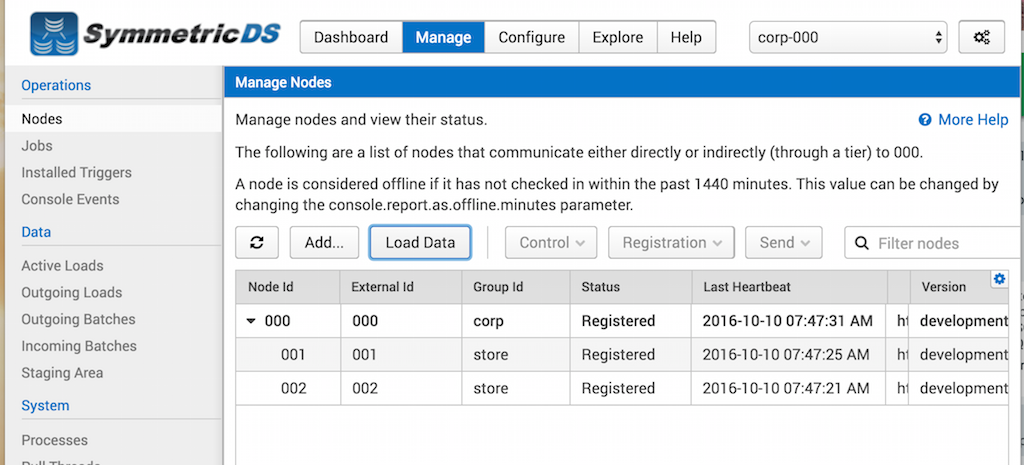The width and height of the screenshot is (1024, 465).
Task: Click the SymmetricDS logo
Action: coord(155,35)
